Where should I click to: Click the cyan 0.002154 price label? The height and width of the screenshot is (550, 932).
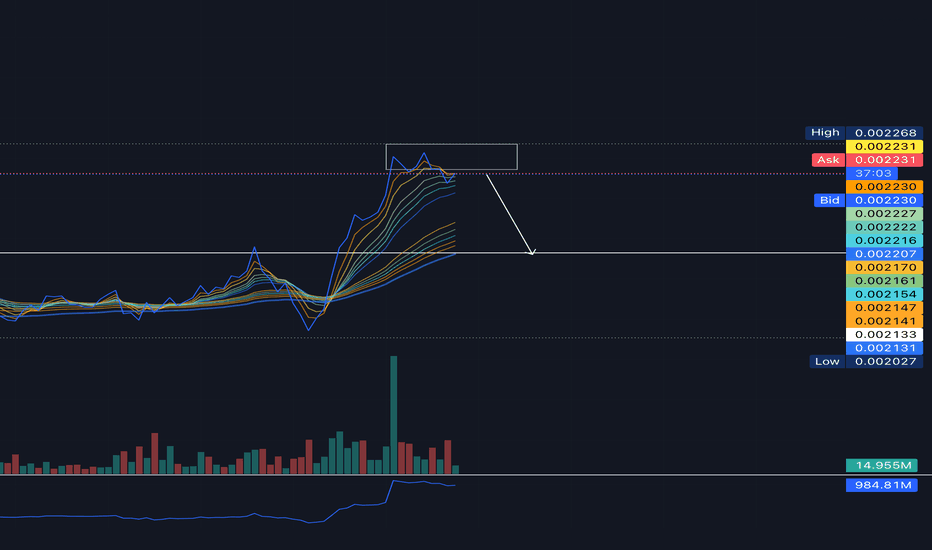tap(884, 294)
